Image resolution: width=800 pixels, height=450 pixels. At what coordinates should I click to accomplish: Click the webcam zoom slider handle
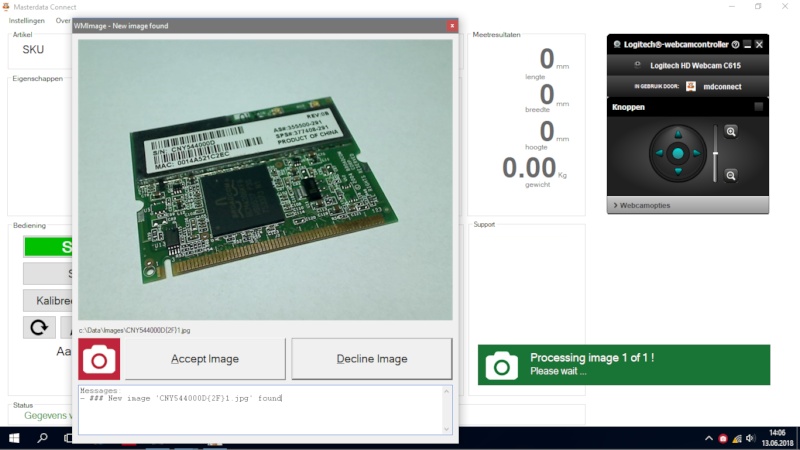click(x=715, y=152)
